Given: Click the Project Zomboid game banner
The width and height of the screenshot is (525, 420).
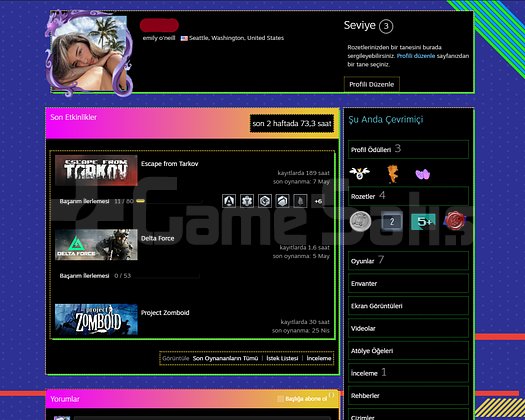Looking at the screenshot, I should pos(96,320).
